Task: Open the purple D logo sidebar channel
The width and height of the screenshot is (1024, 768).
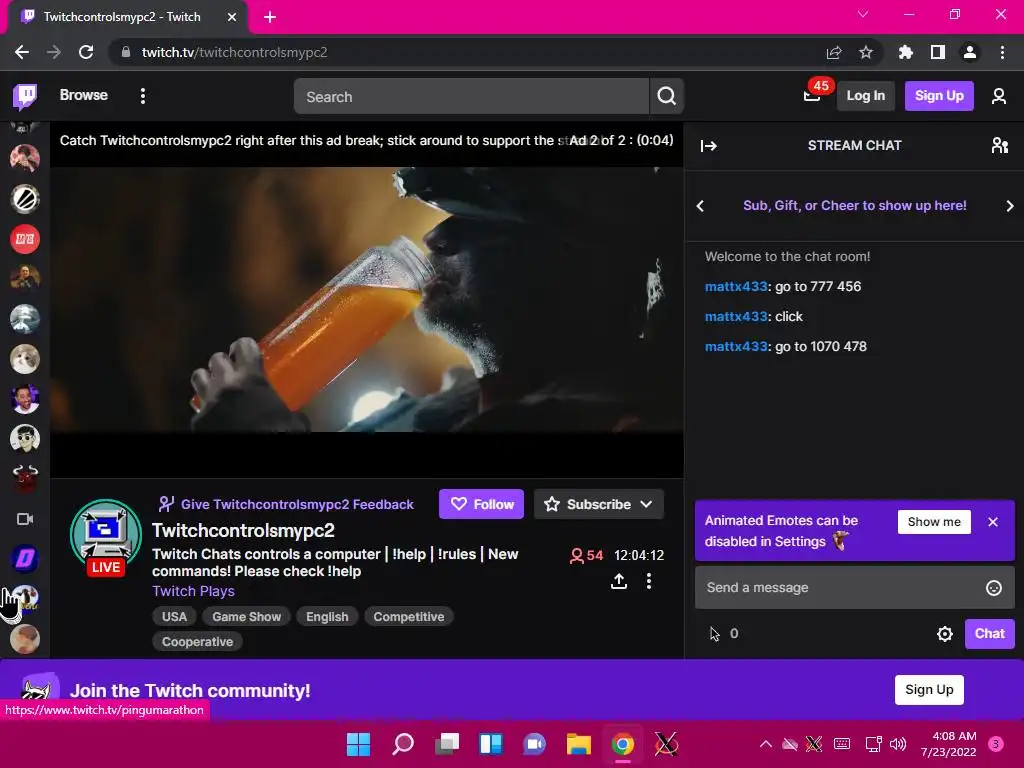Action: 25,559
